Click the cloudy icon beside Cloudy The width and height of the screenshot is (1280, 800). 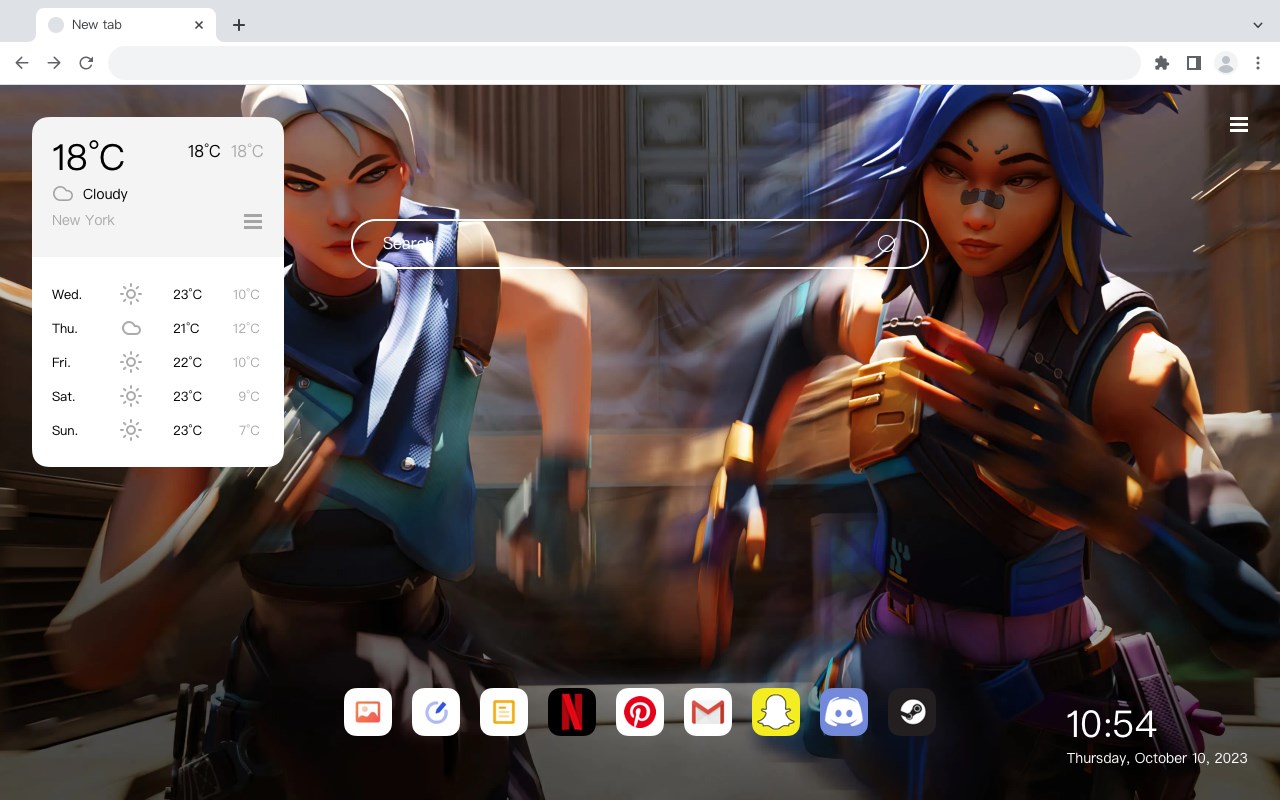pos(63,194)
